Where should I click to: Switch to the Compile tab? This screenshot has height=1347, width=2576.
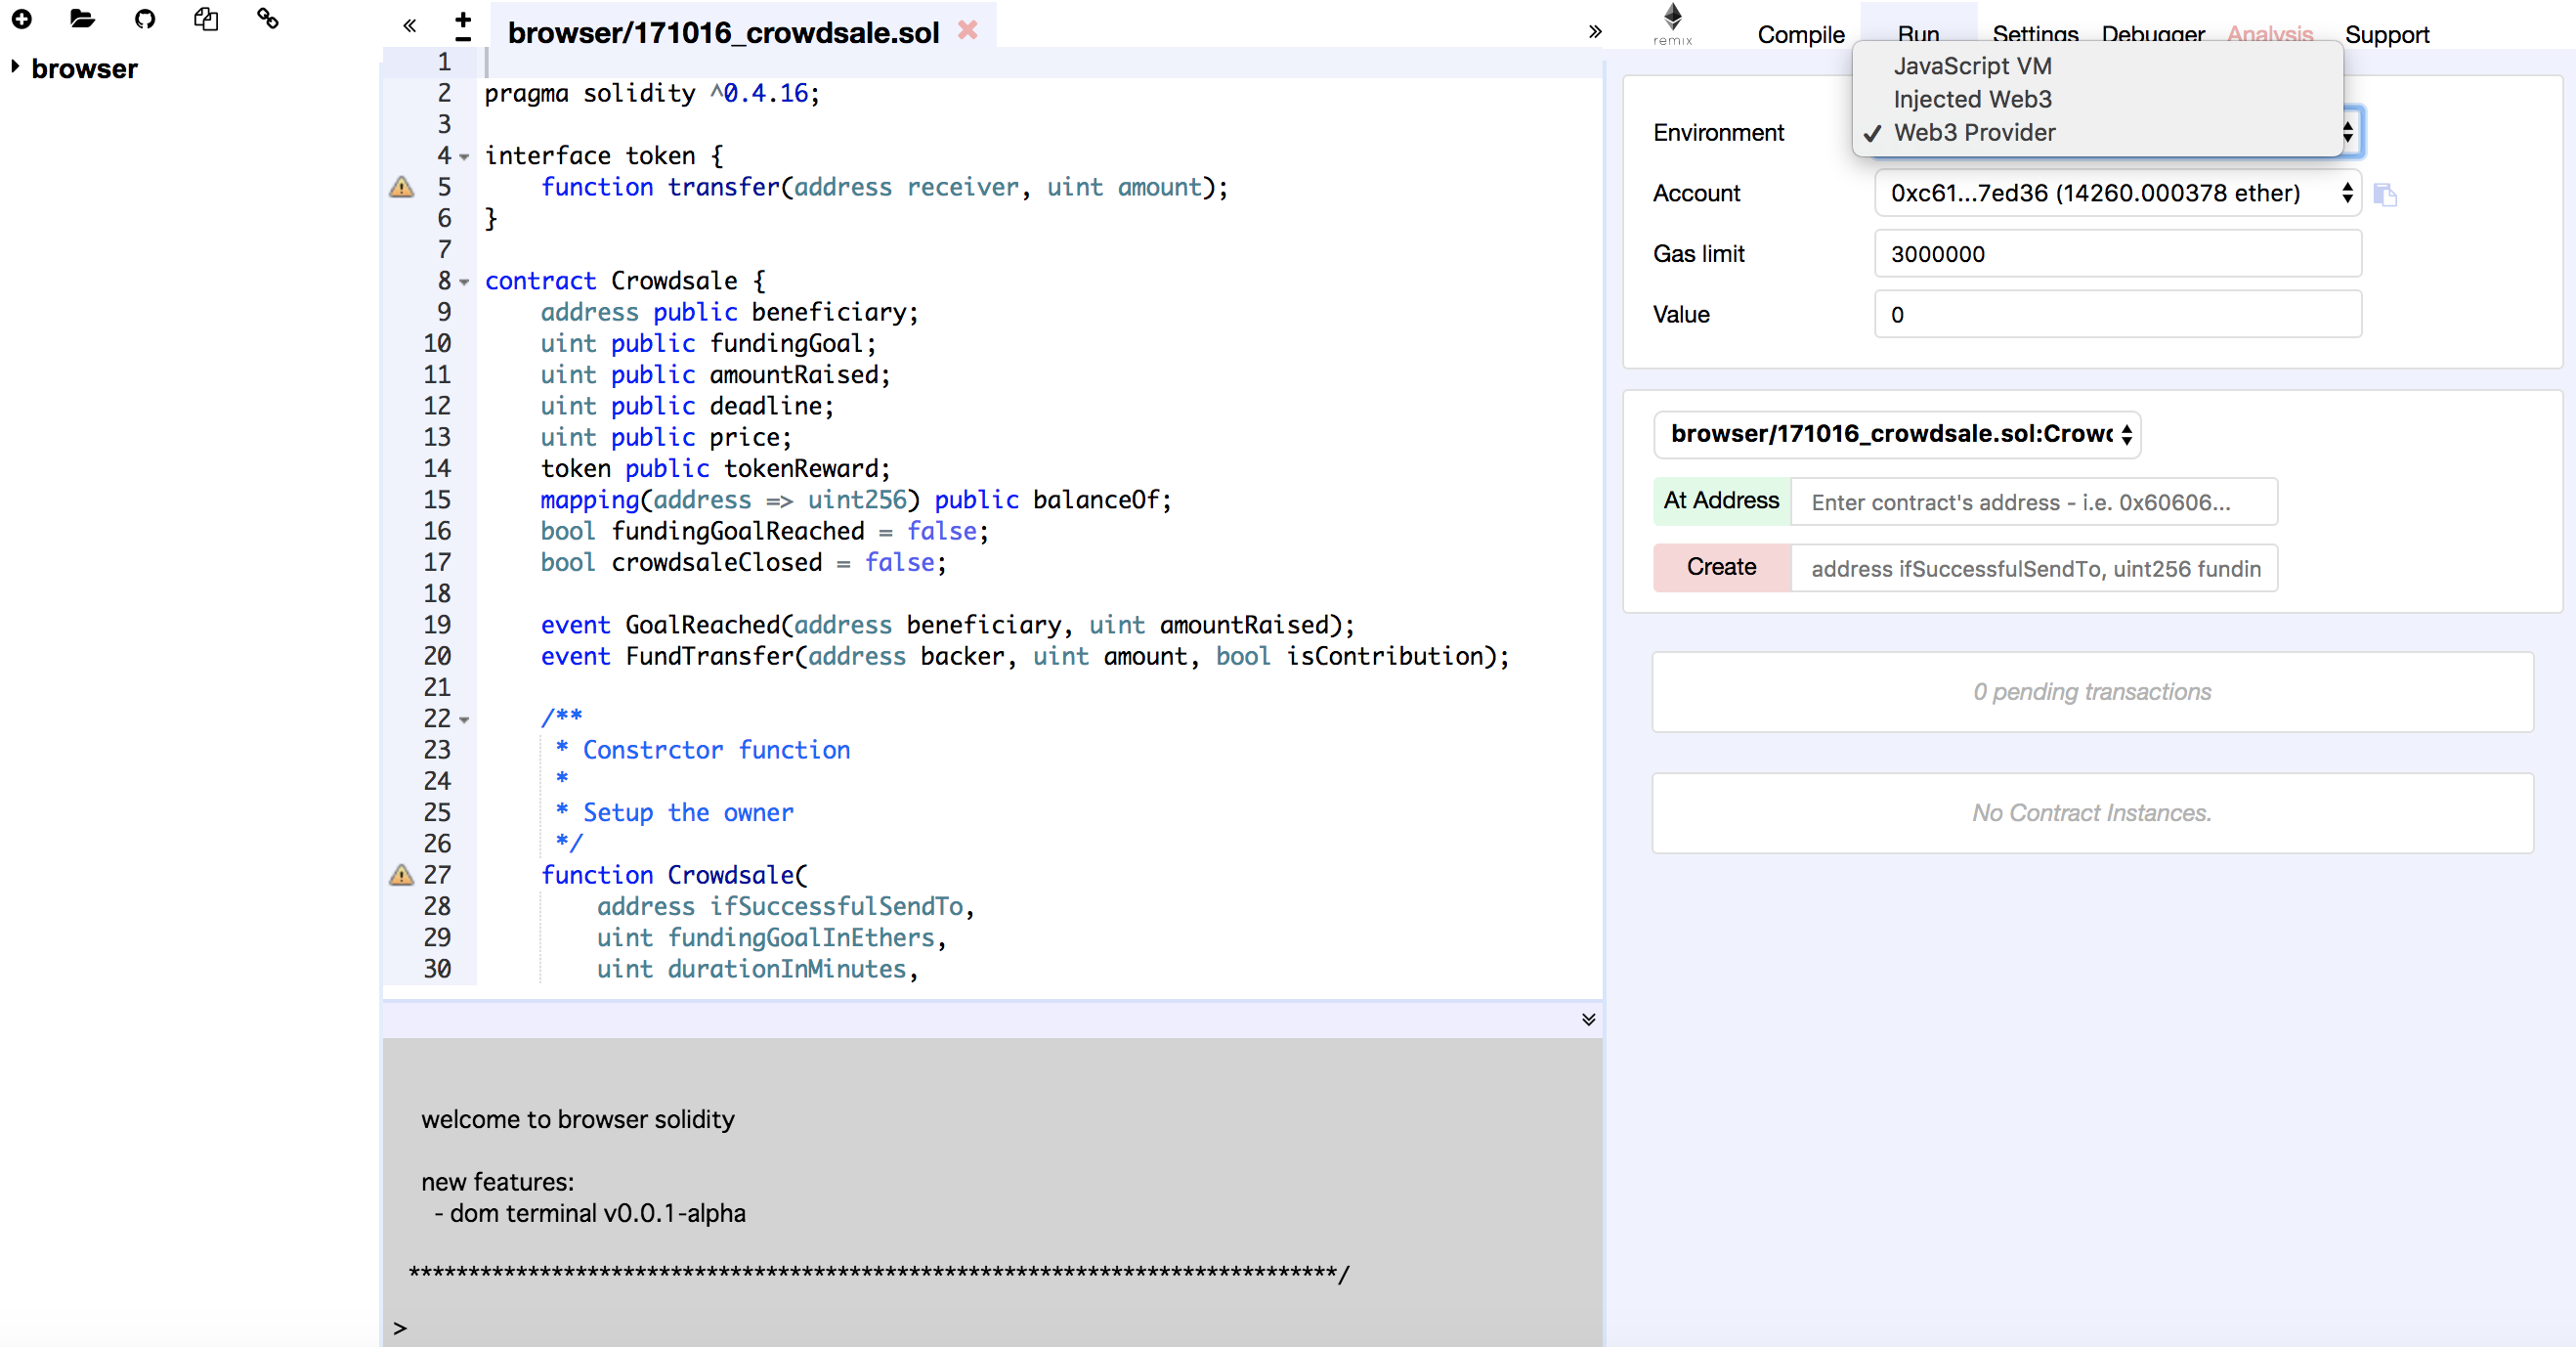click(1803, 34)
